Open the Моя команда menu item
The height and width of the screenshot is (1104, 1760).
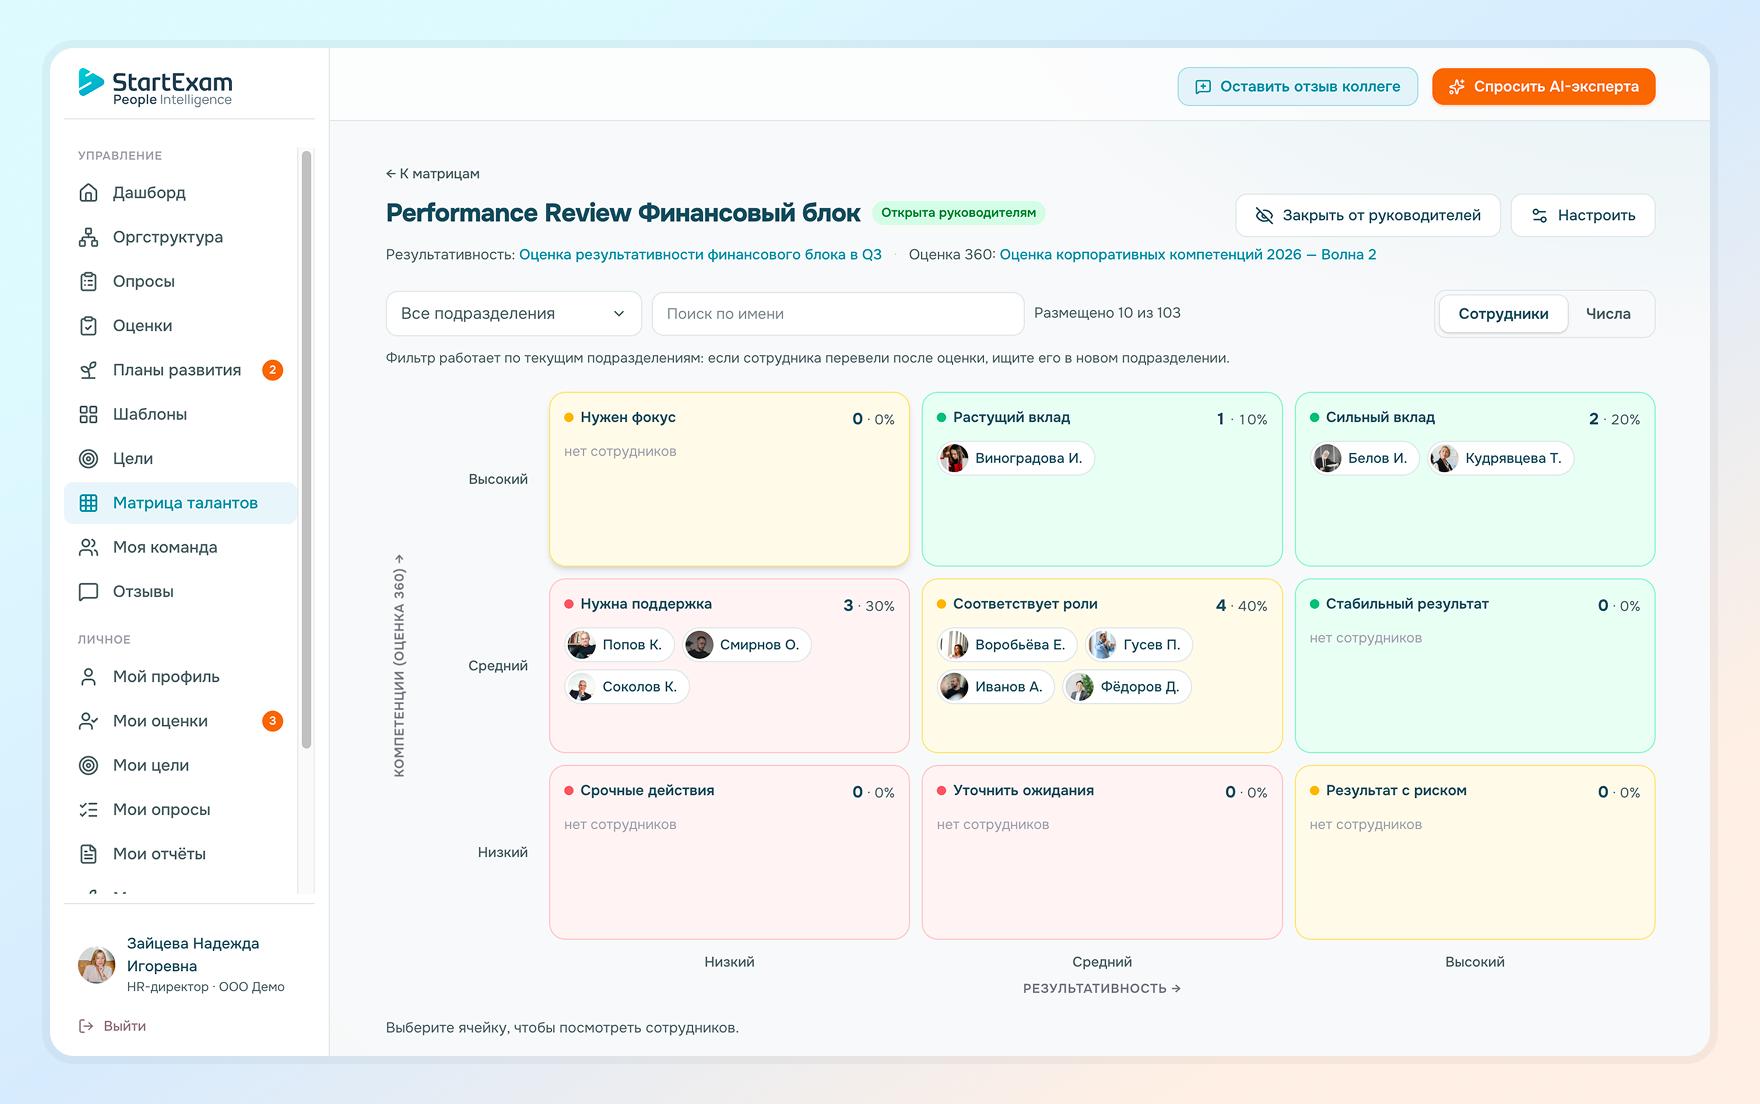point(180,547)
